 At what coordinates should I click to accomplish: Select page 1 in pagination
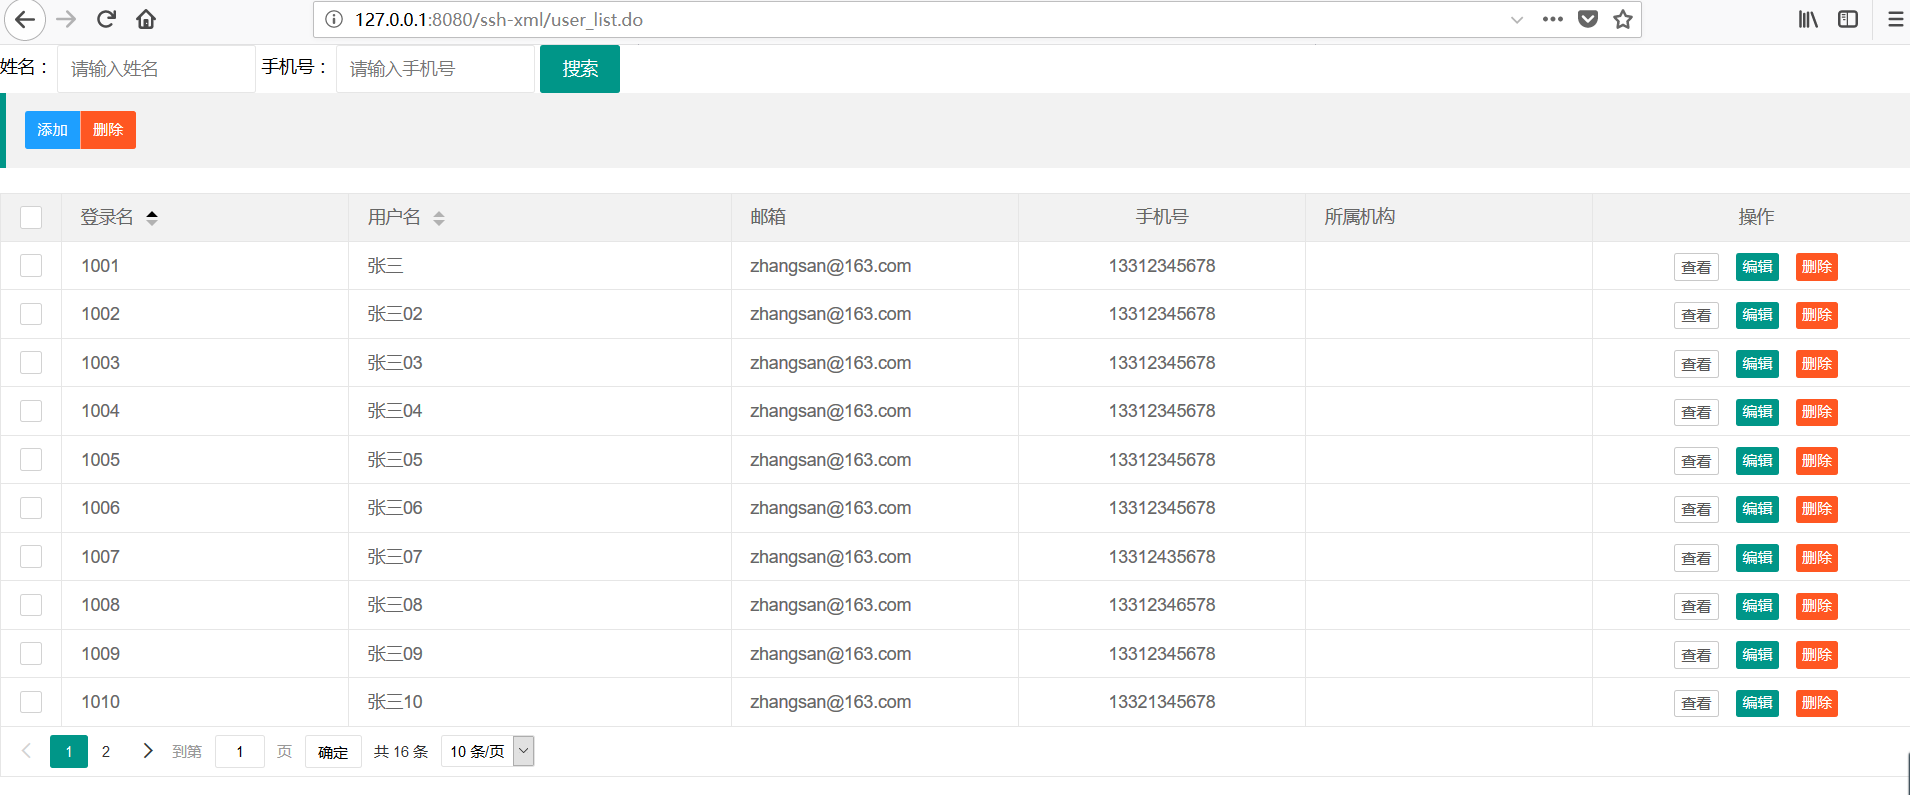(69, 751)
